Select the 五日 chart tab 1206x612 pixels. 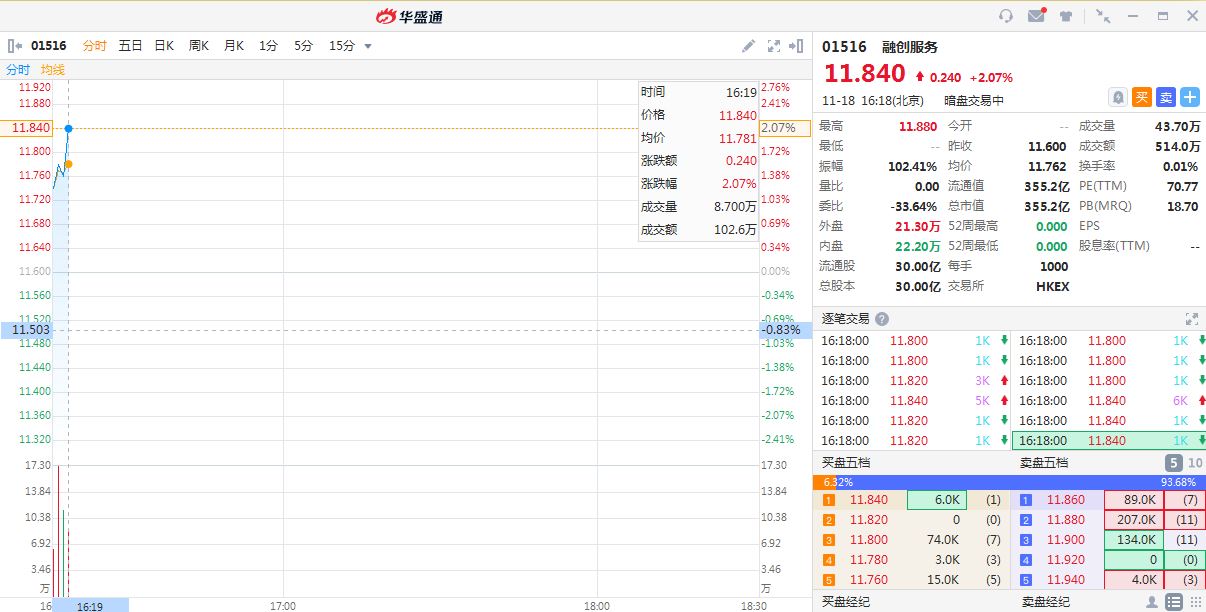point(130,46)
